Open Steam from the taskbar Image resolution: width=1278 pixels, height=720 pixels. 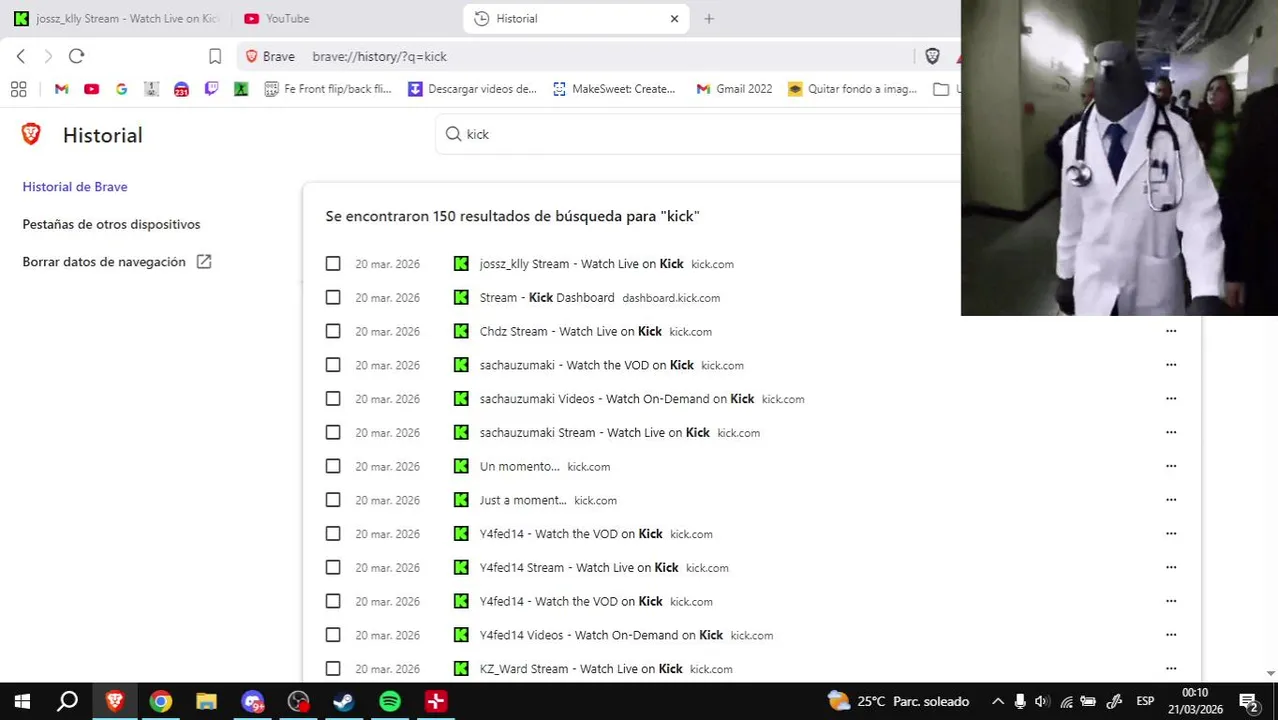click(x=343, y=701)
